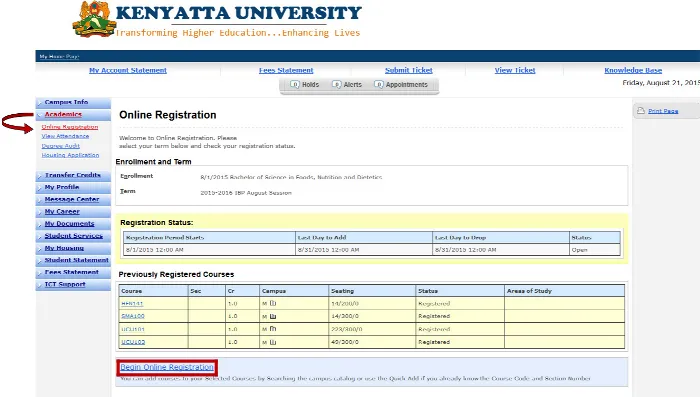
Task: Open the Student Services menu section
Action: pyautogui.click(x=74, y=236)
